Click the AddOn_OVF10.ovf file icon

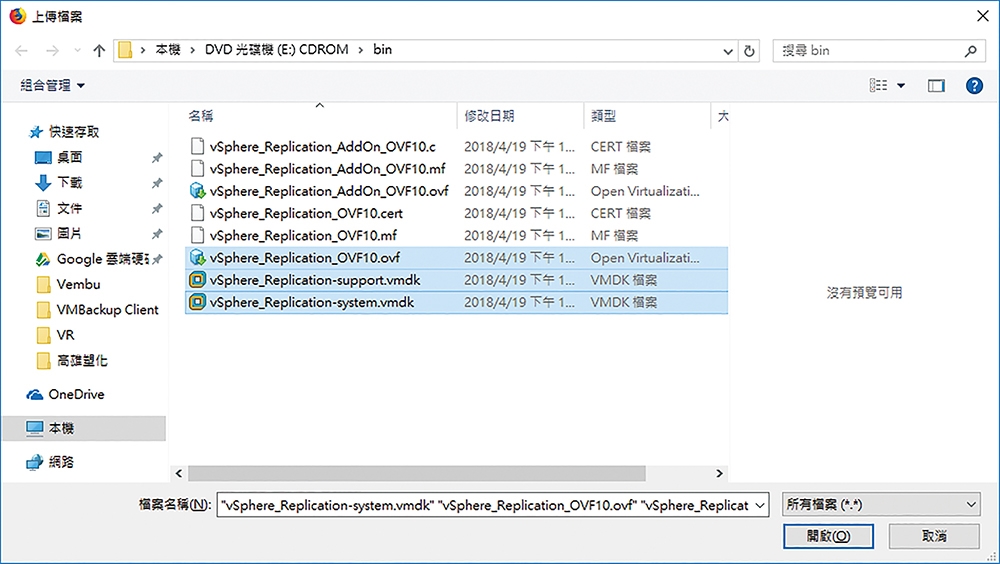[x=198, y=191]
